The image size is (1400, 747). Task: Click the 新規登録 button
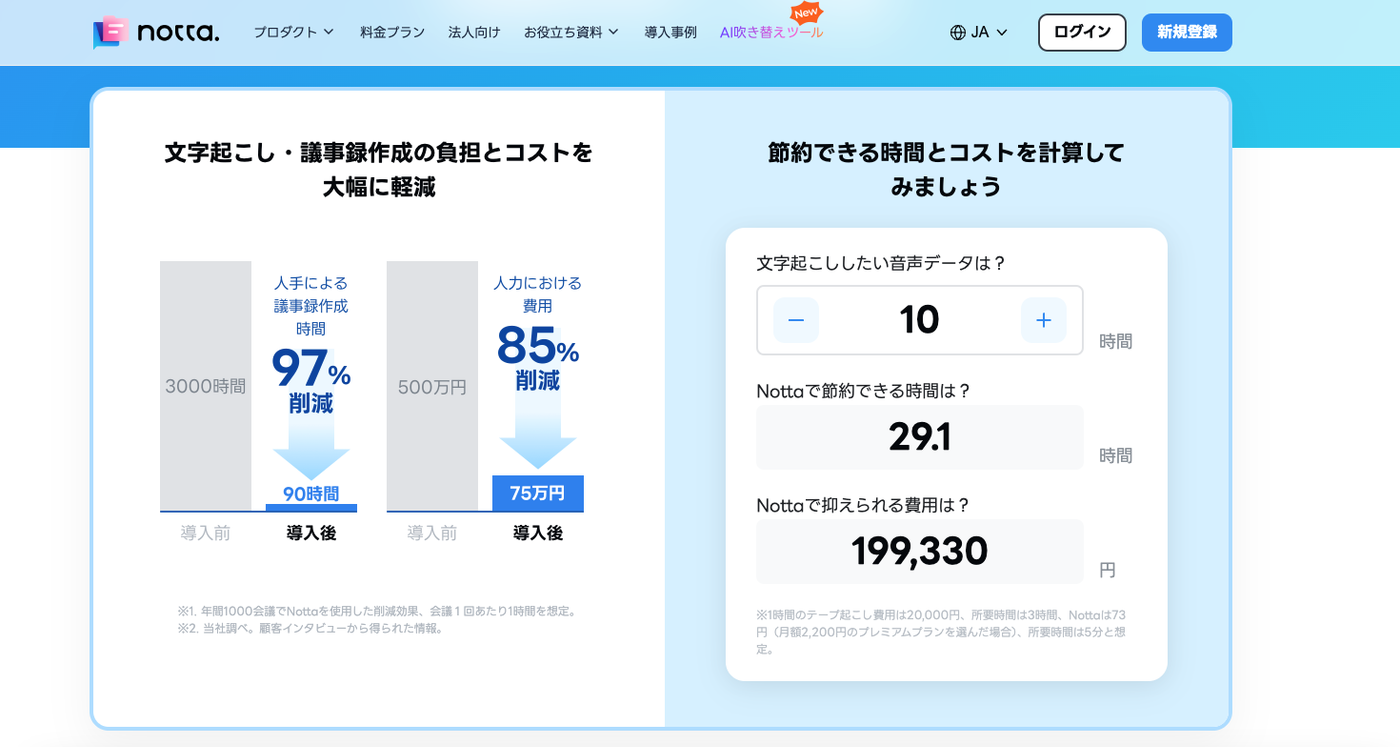[x=1187, y=32]
